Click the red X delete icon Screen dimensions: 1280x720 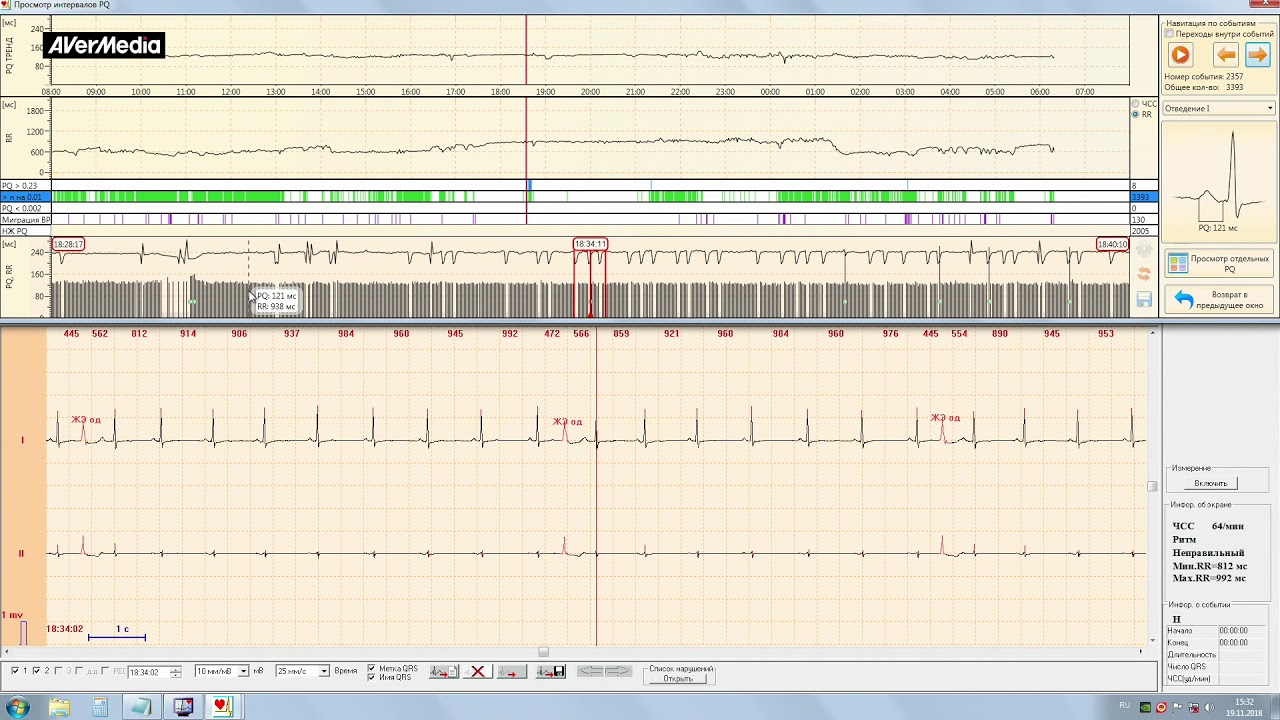coord(478,672)
